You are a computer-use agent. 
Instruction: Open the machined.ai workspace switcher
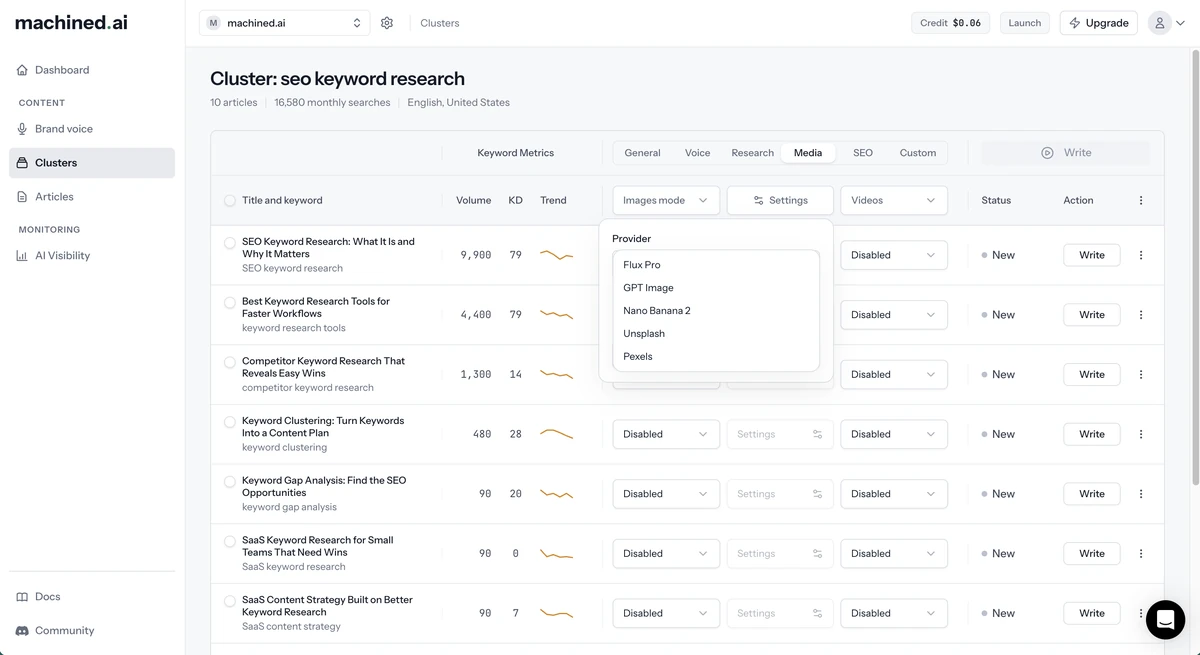[284, 23]
